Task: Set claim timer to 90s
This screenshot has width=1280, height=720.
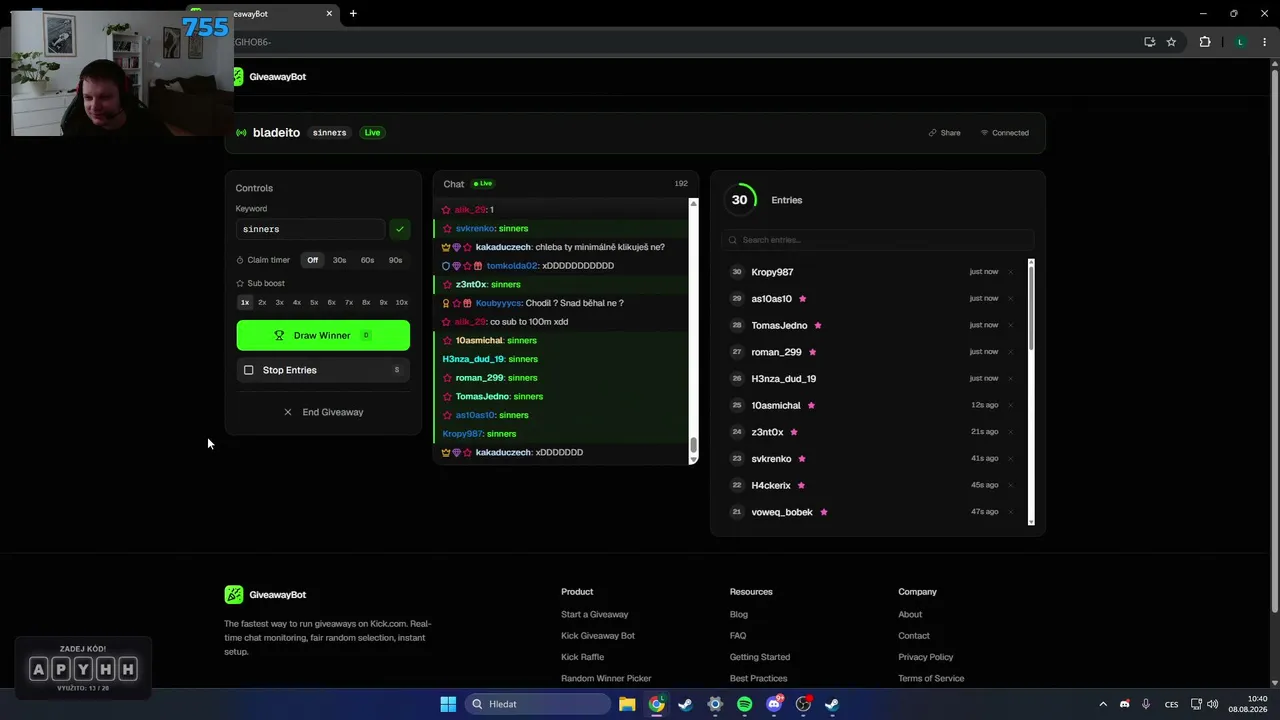Action: [x=396, y=260]
